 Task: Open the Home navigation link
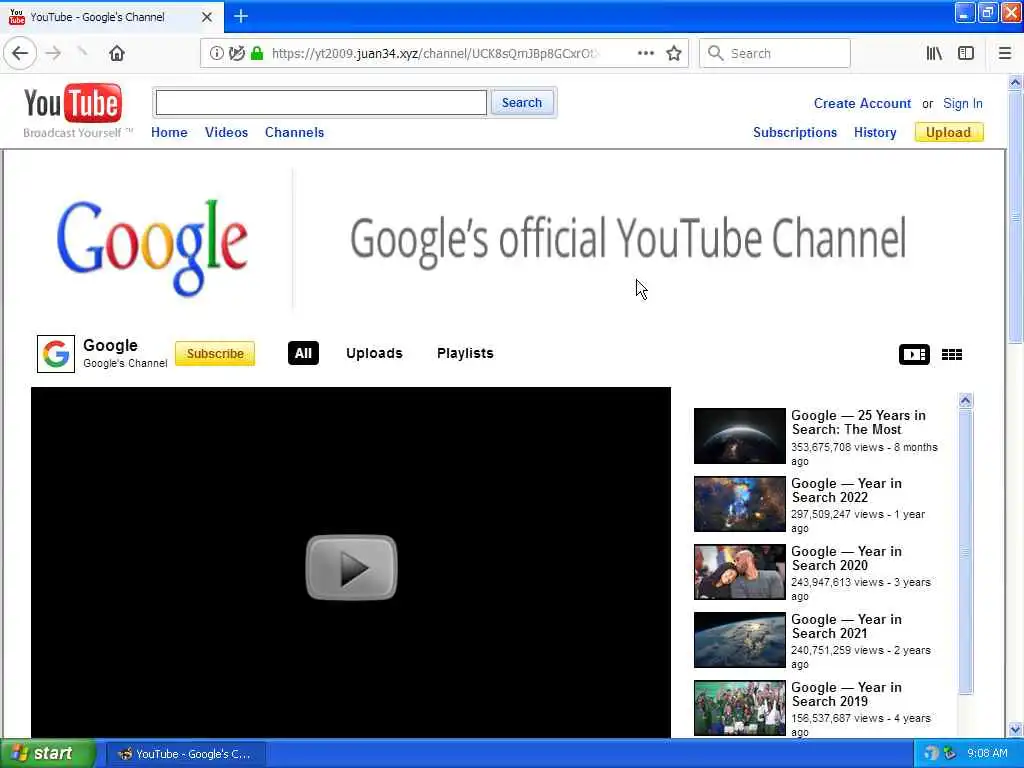(169, 133)
